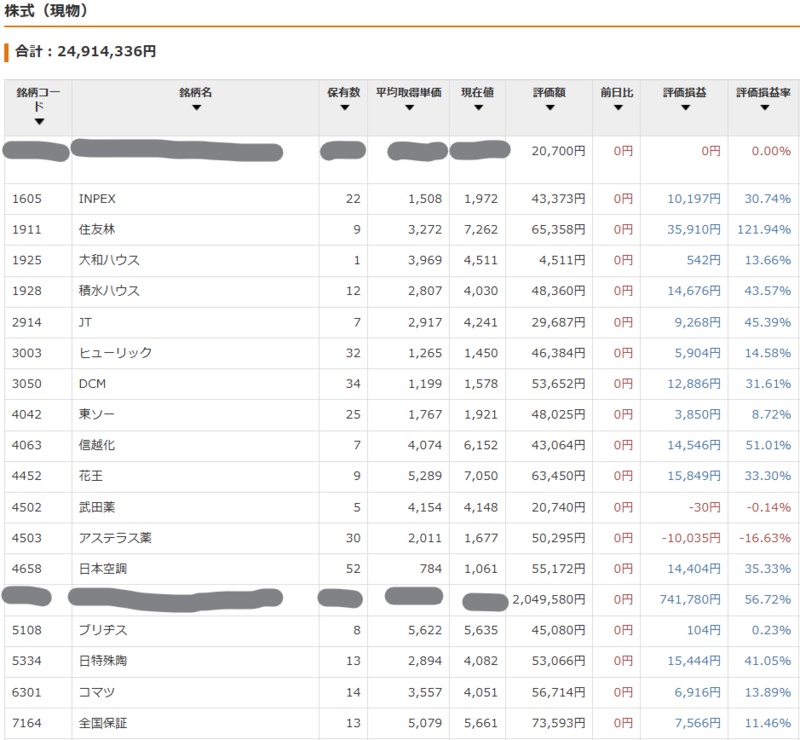Select stock code 1911
This screenshot has width=800, height=740.
coord(27,230)
